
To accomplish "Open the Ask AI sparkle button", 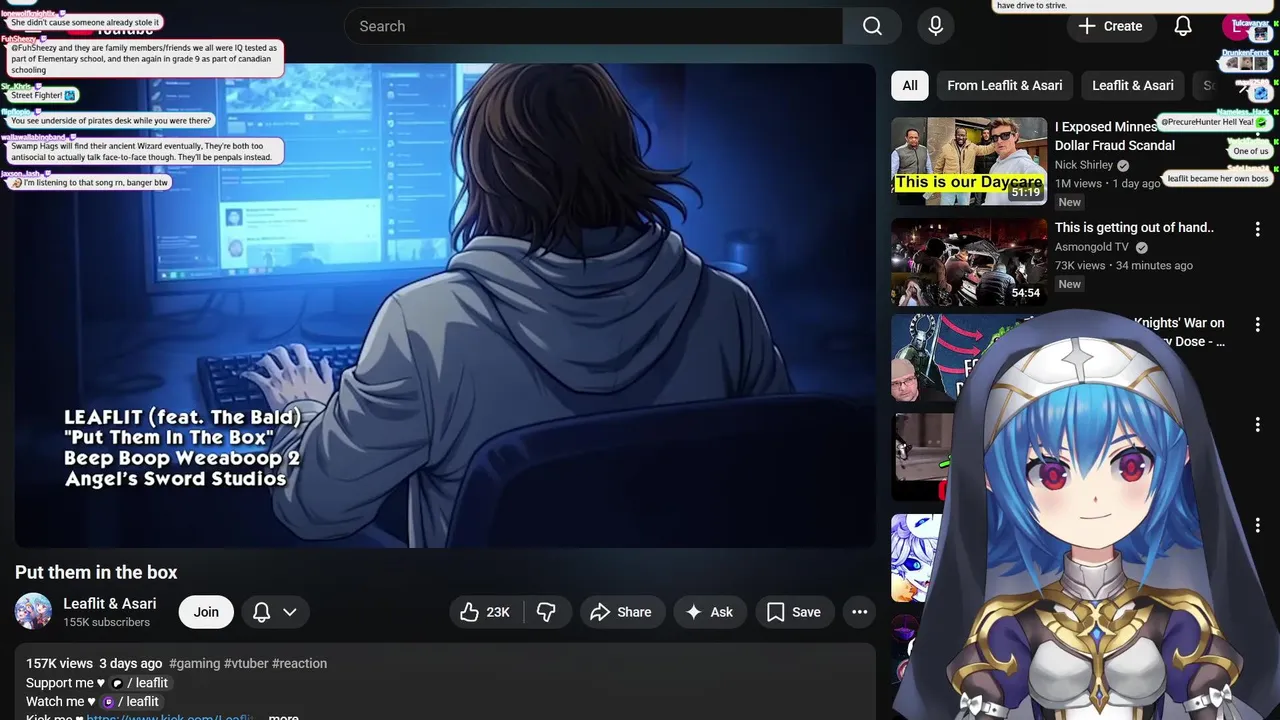I will coord(709,612).
